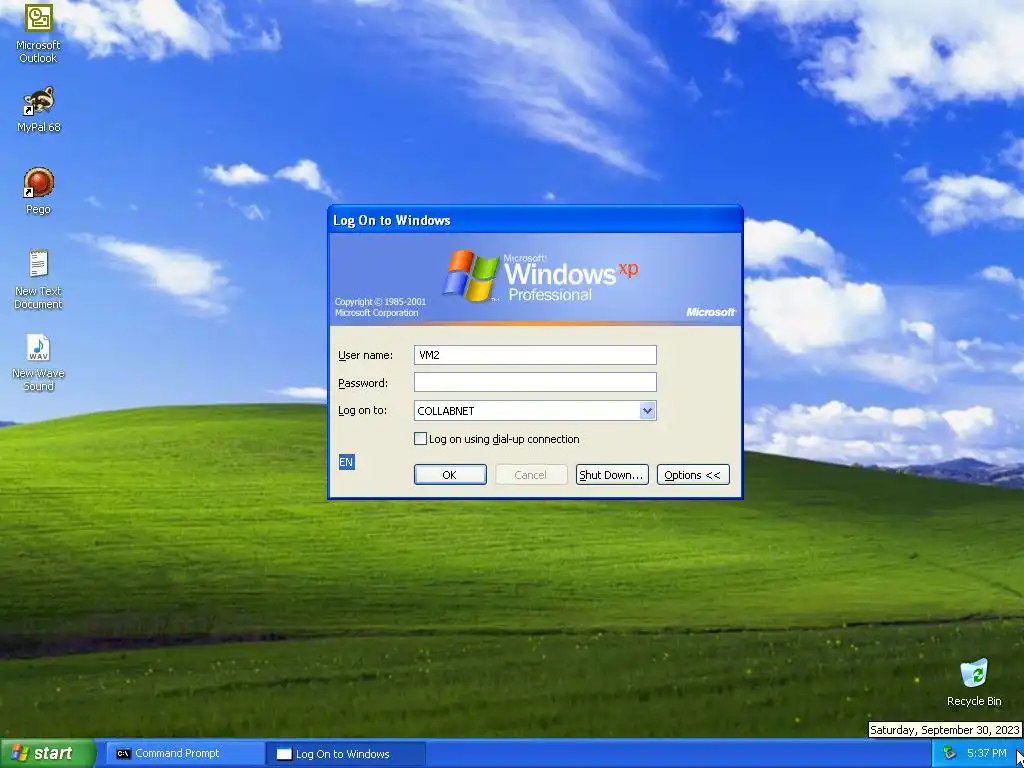Collapse the dialog with Options <<
The height and width of the screenshot is (768, 1024).
click(693, 475)
